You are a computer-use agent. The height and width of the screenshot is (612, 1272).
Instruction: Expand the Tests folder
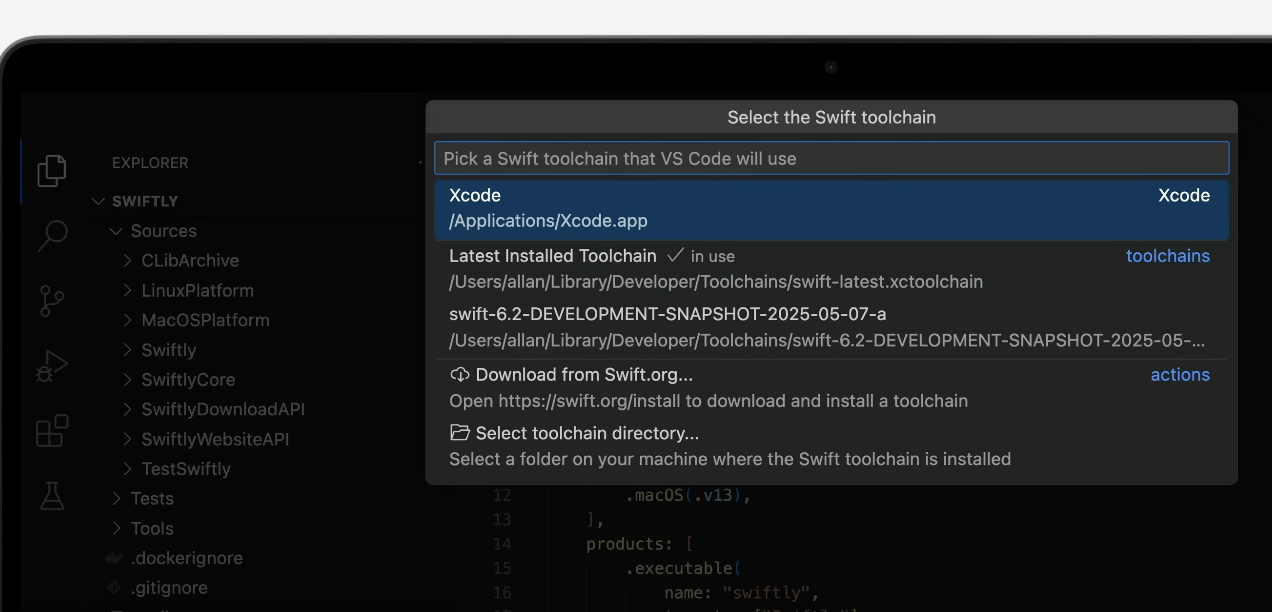point(116,499)
